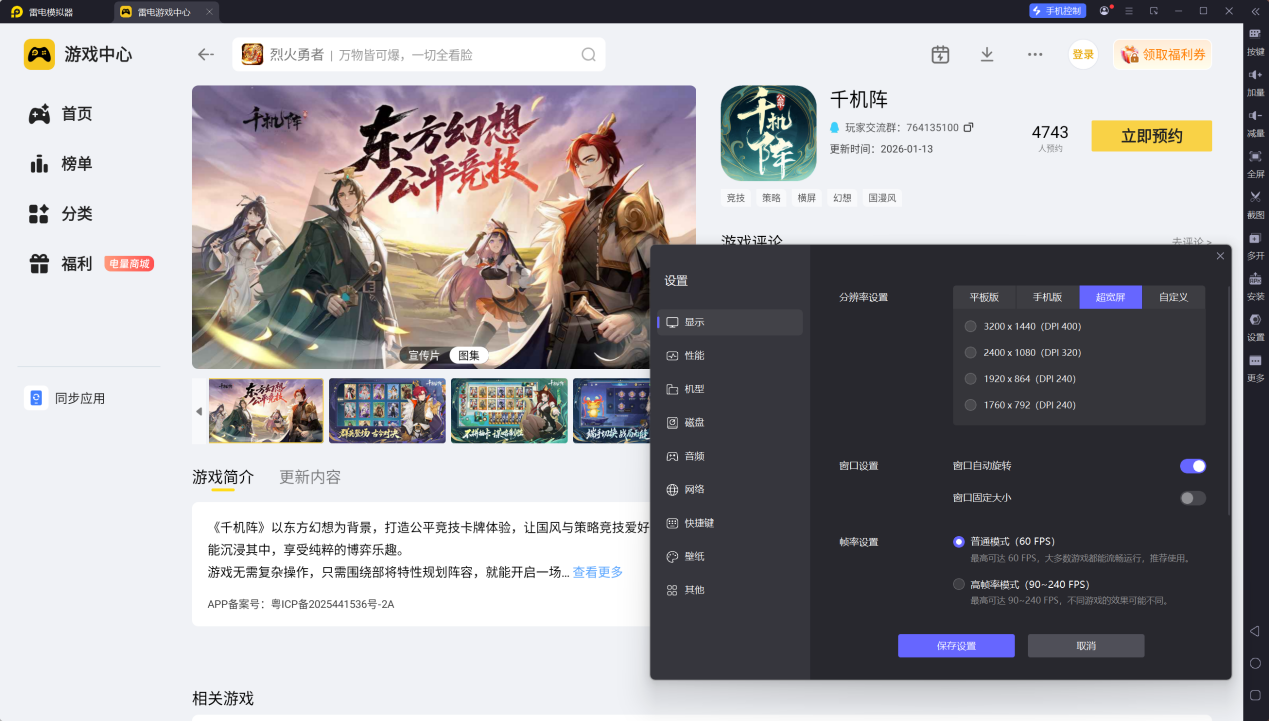Screen dimensions: 1269x721
Task: Go to 首页 in game center sidebar
Action: [61, 114]
